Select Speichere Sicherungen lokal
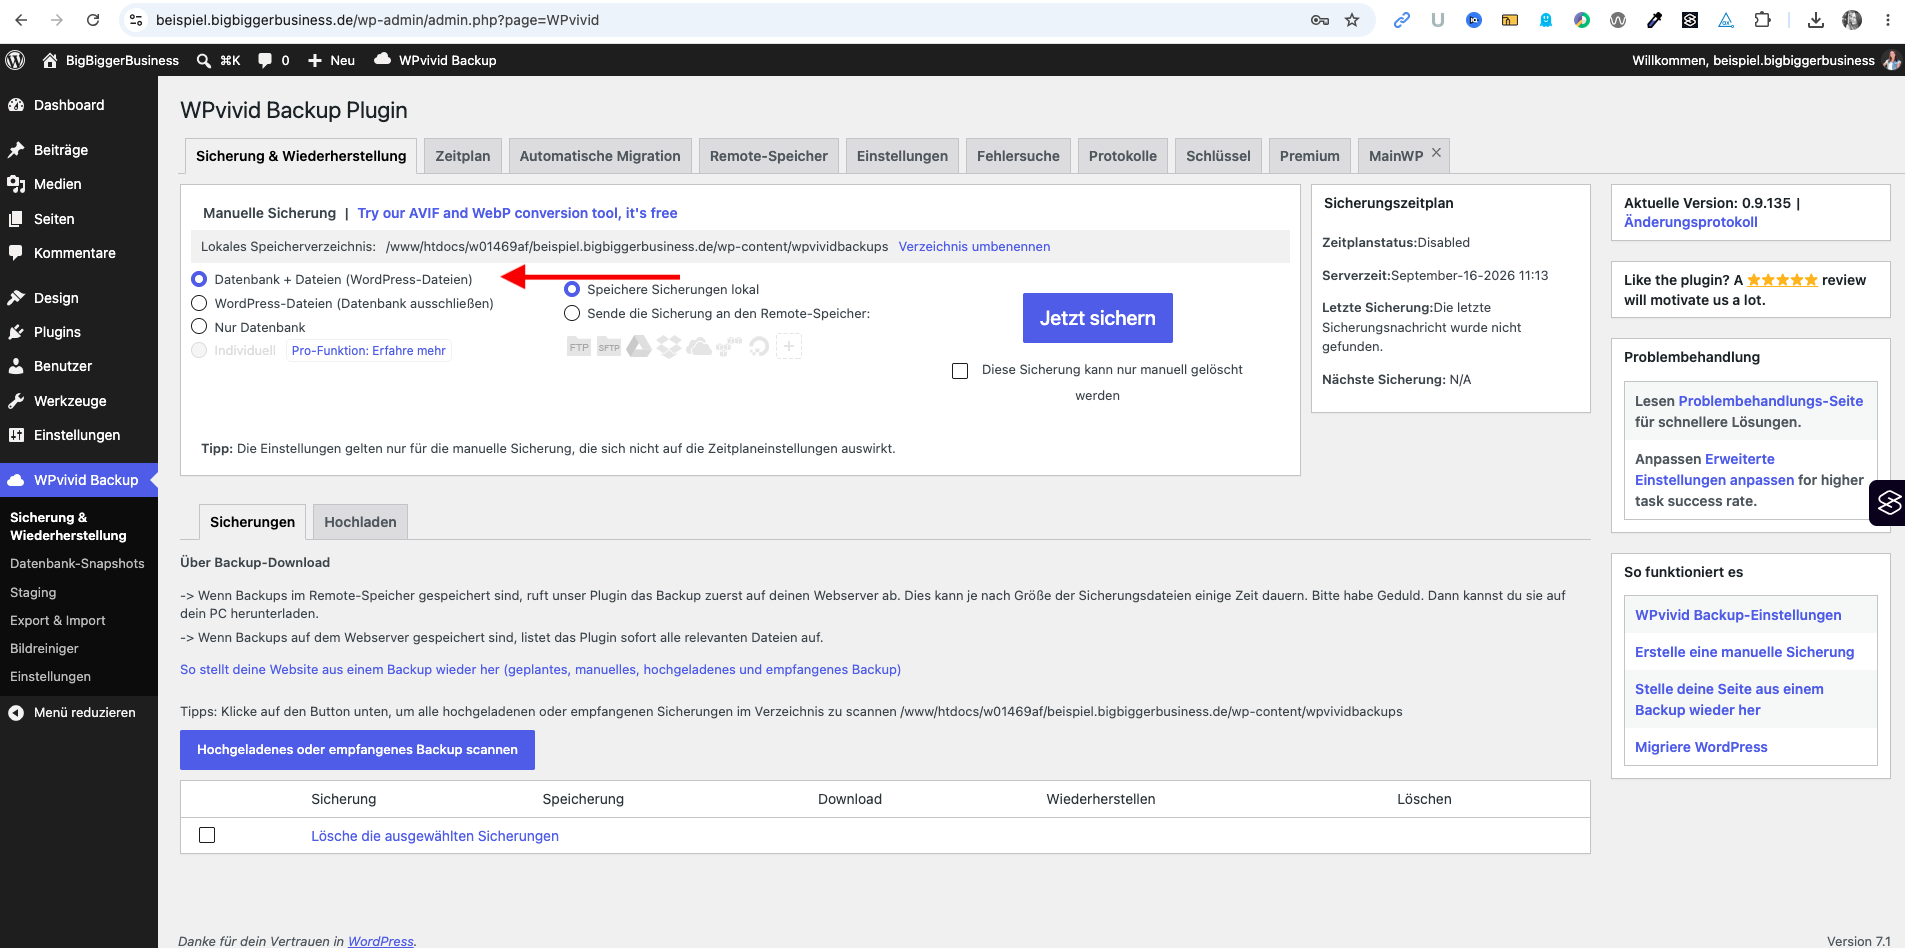 click(572, 289)
